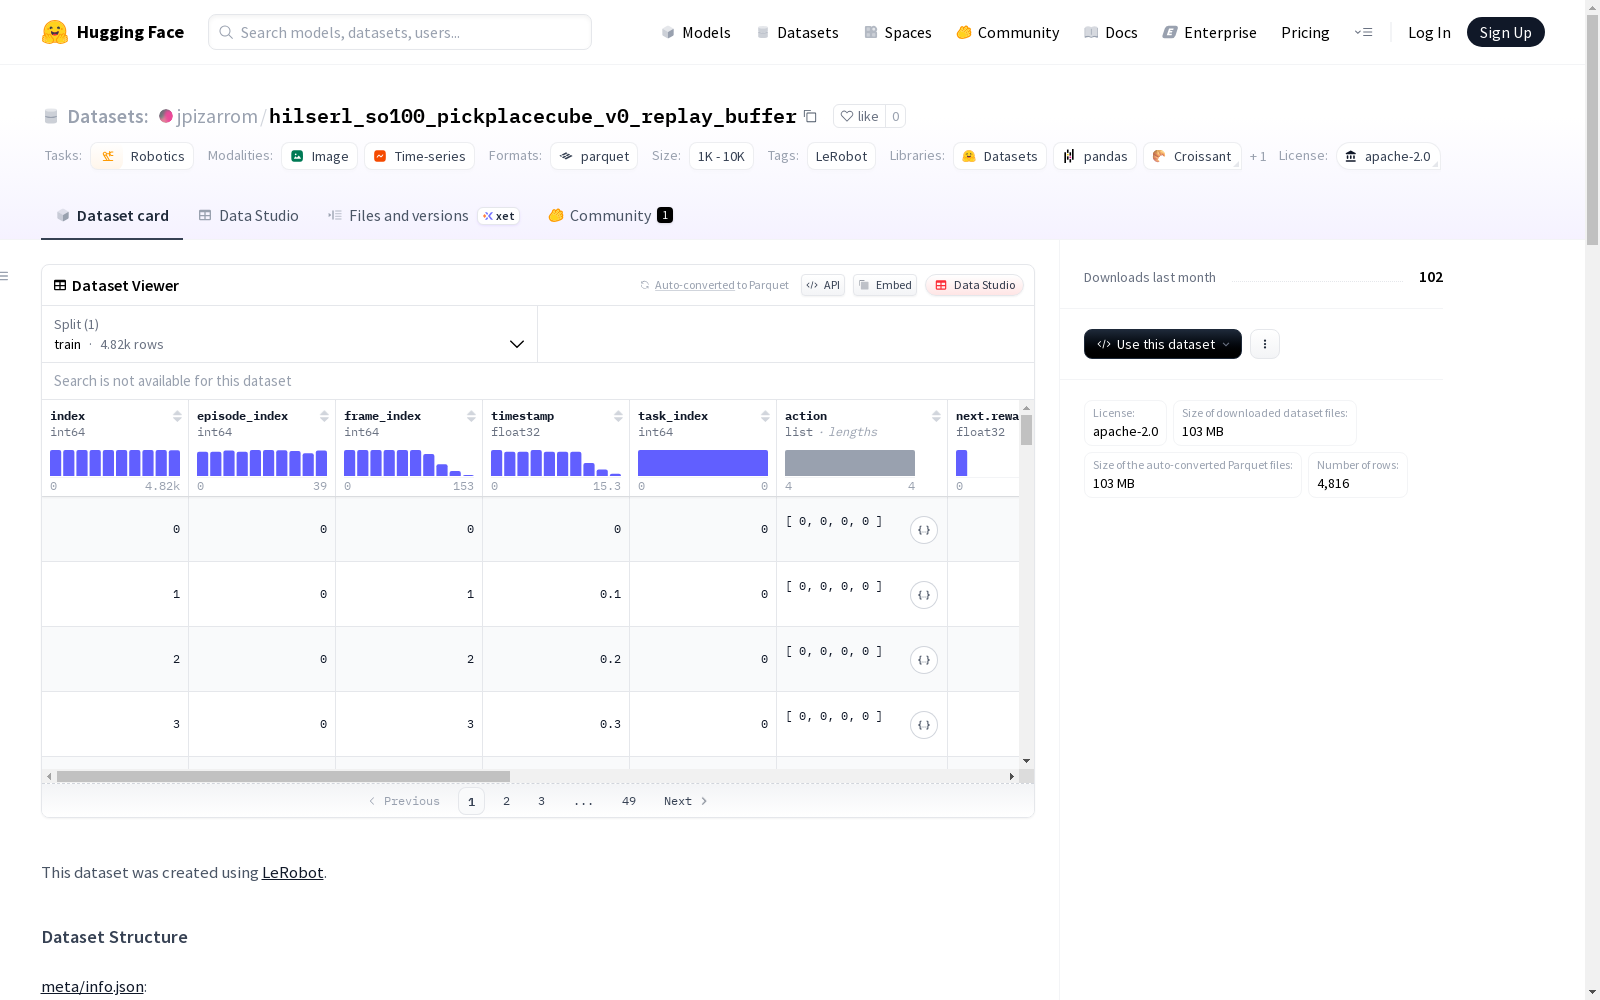Sort by the task_index column
This screenshot has width=1600, height=1000.
click(x=765, y=416)
